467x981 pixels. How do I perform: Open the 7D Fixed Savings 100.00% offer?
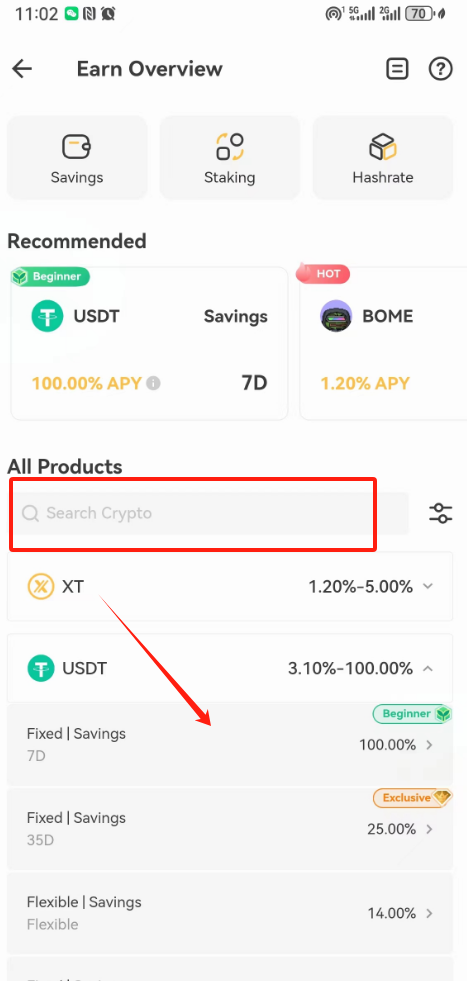(x=230, y=745)
